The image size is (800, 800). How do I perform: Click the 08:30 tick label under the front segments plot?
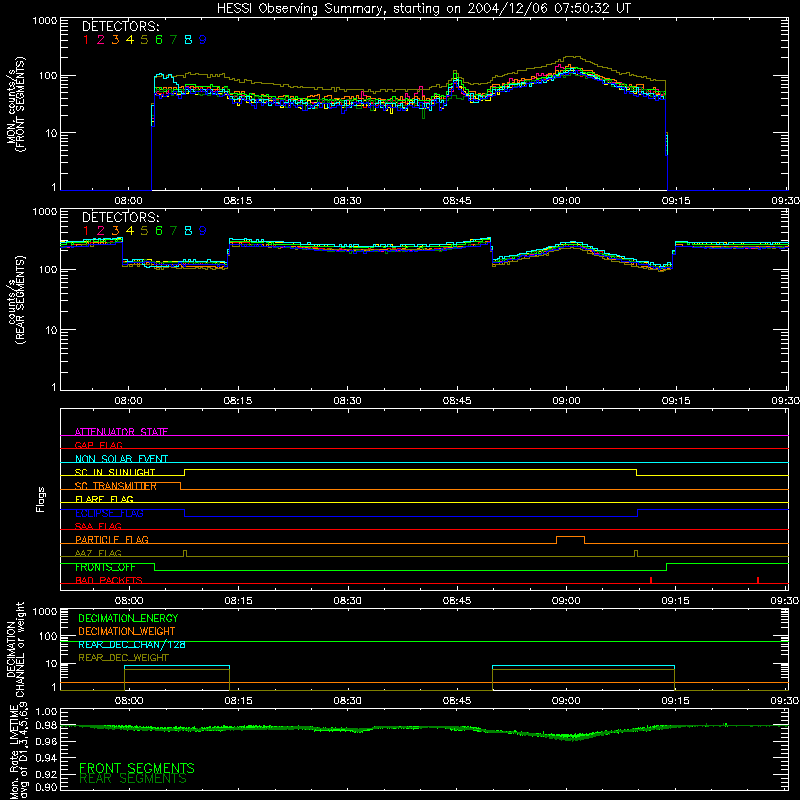coord(347,201)
